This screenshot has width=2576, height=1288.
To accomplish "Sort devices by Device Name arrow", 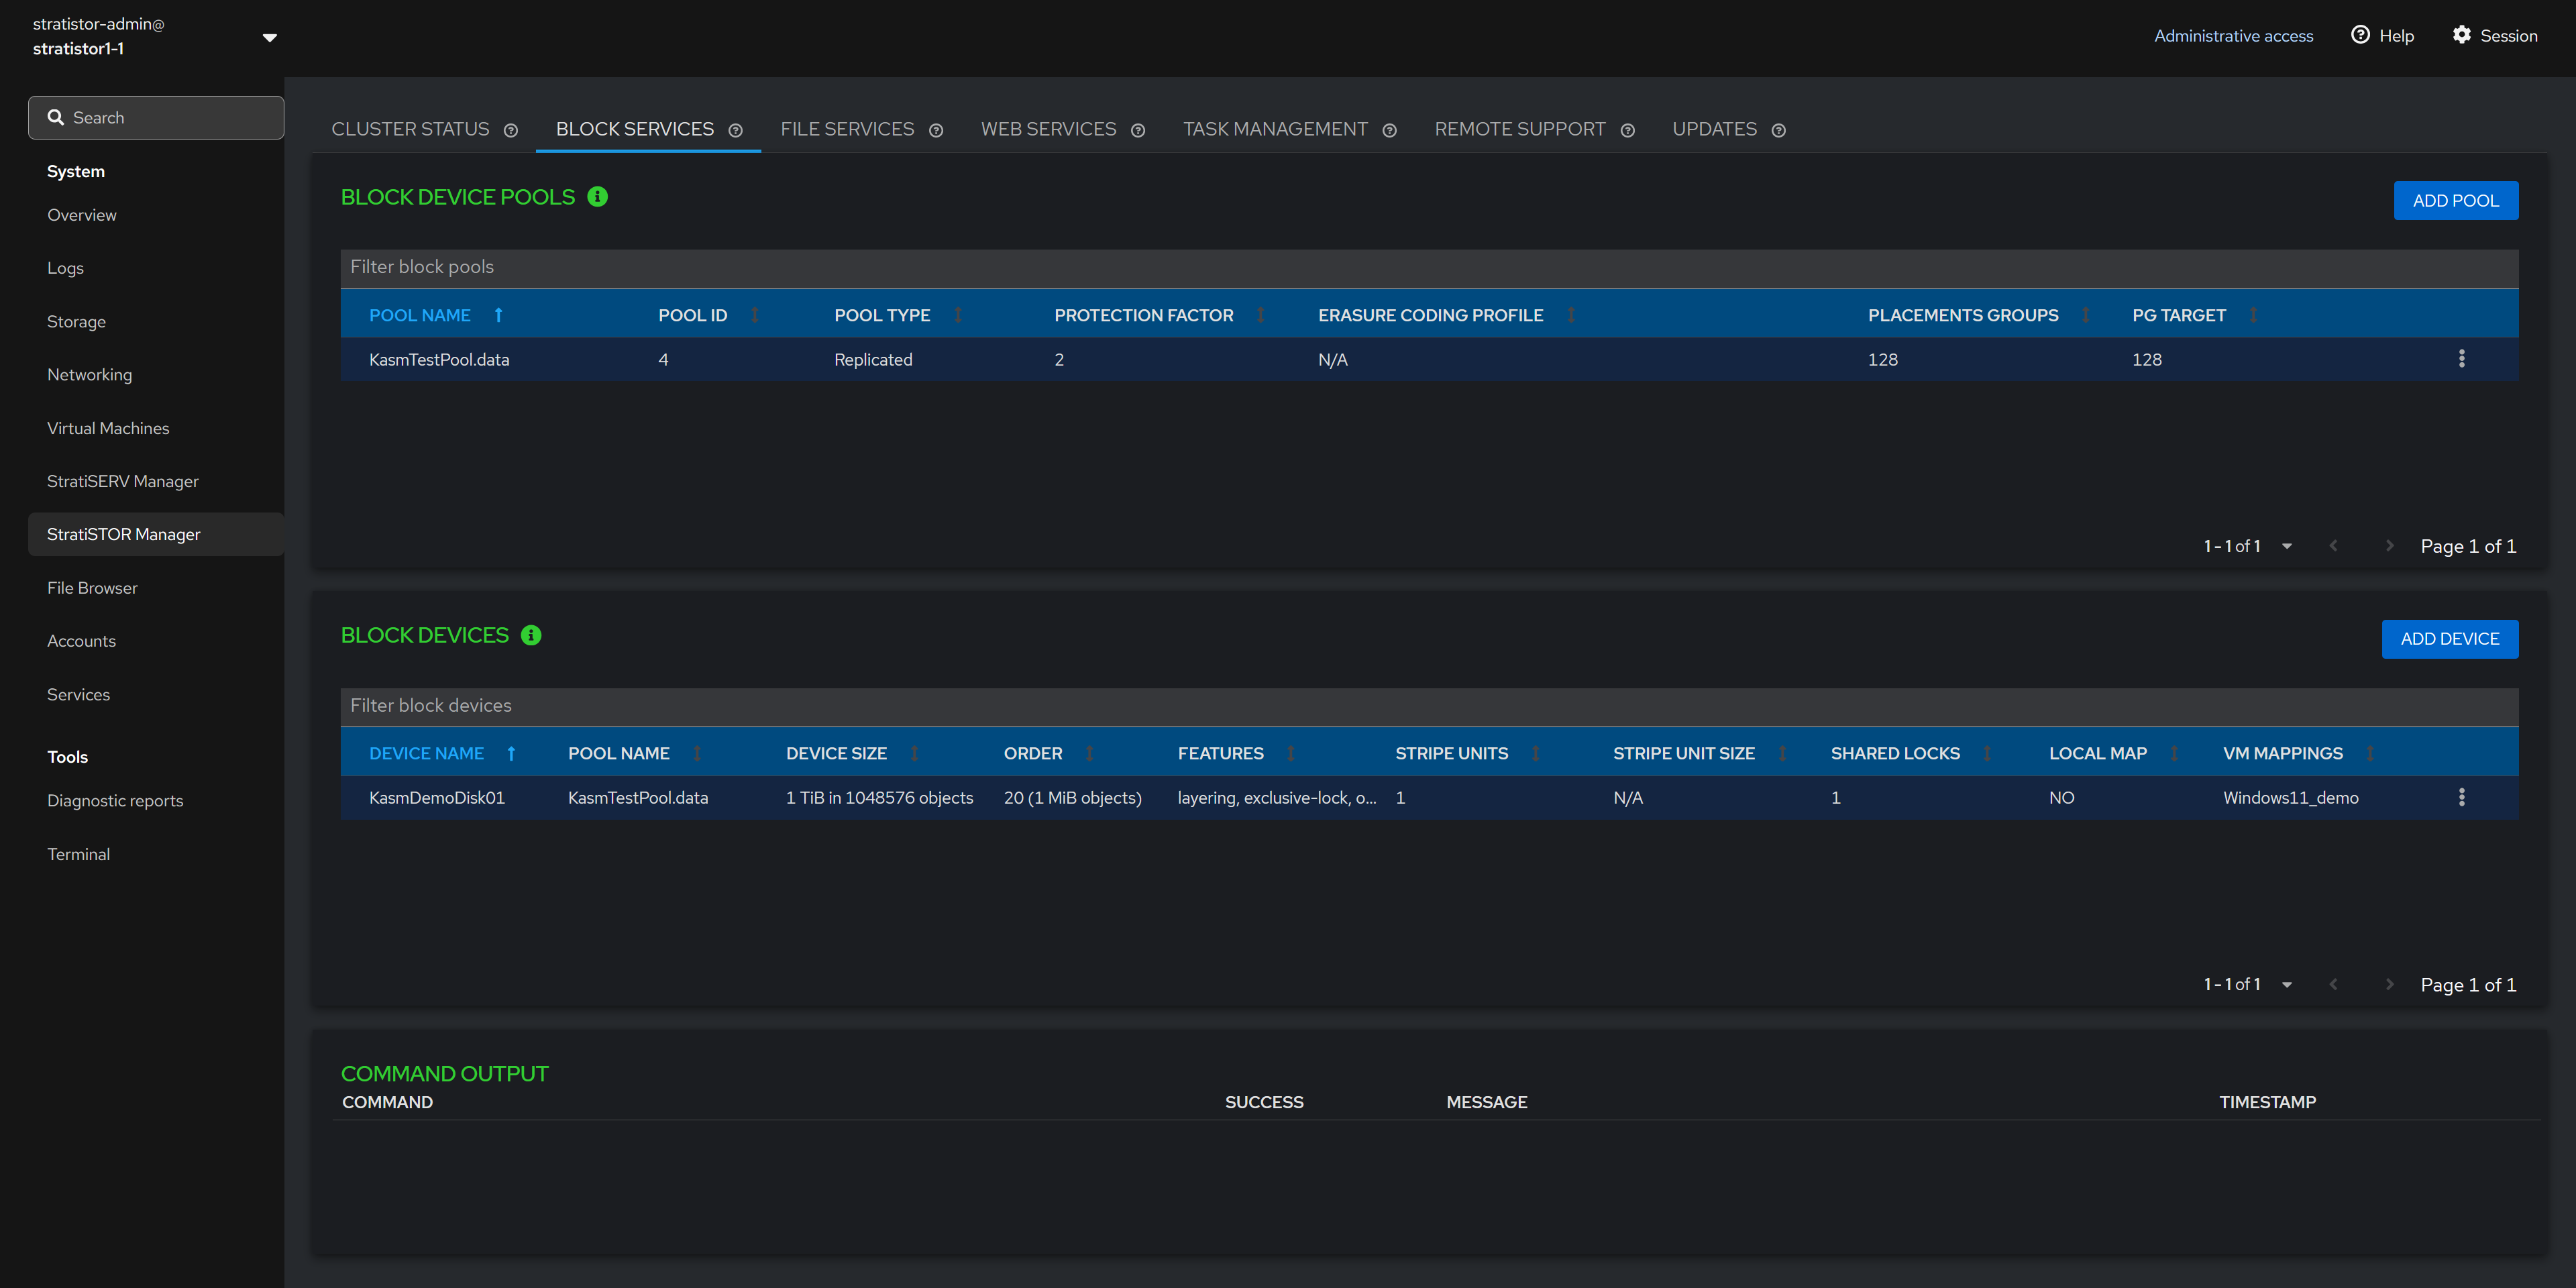I will 511,753.
